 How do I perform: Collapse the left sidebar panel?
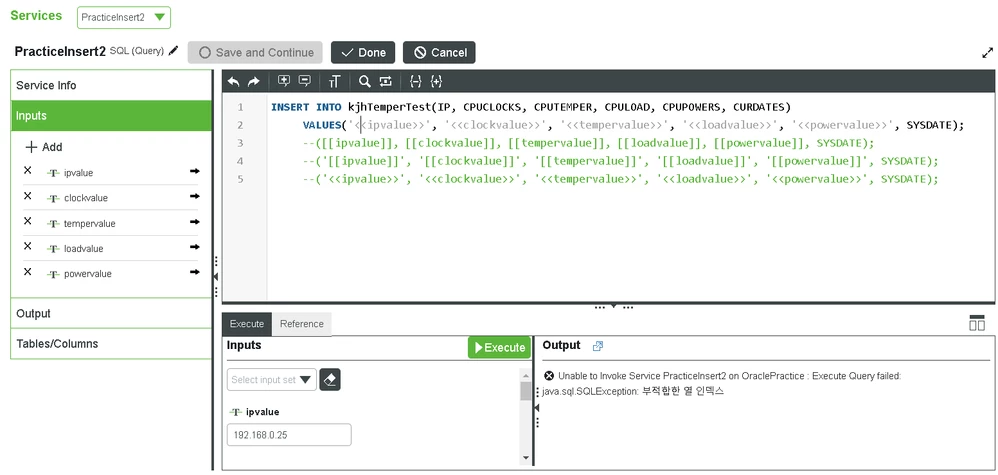(x=216, y=277)
